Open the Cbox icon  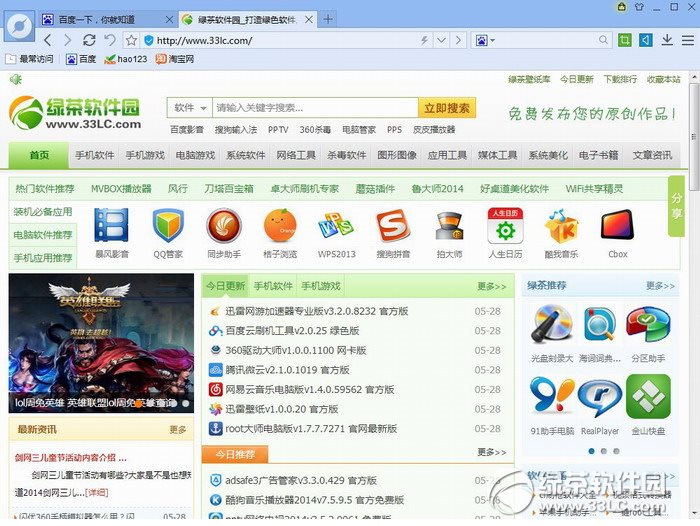click(617, 225)
